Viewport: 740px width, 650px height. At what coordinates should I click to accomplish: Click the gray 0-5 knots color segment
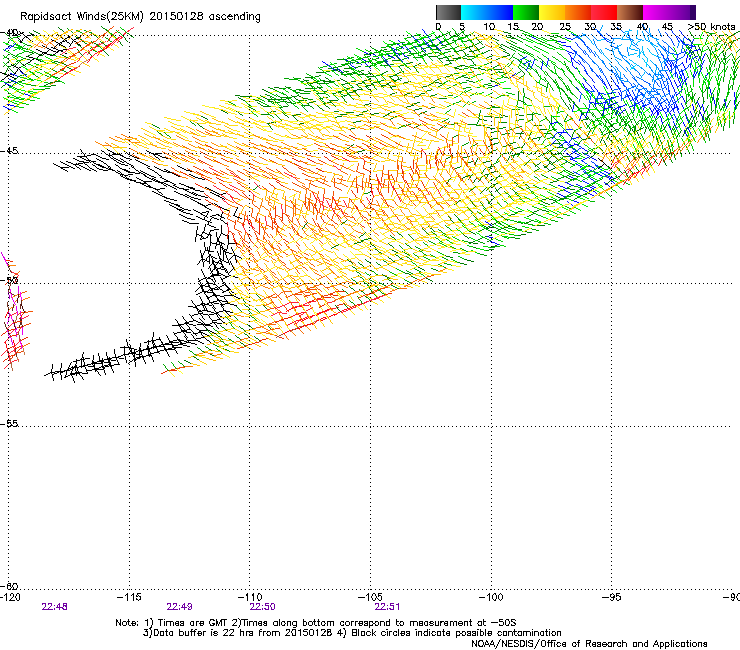pos(448,12)
